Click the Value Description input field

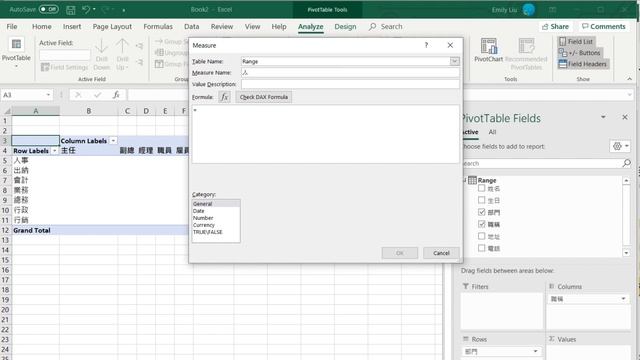350,84
